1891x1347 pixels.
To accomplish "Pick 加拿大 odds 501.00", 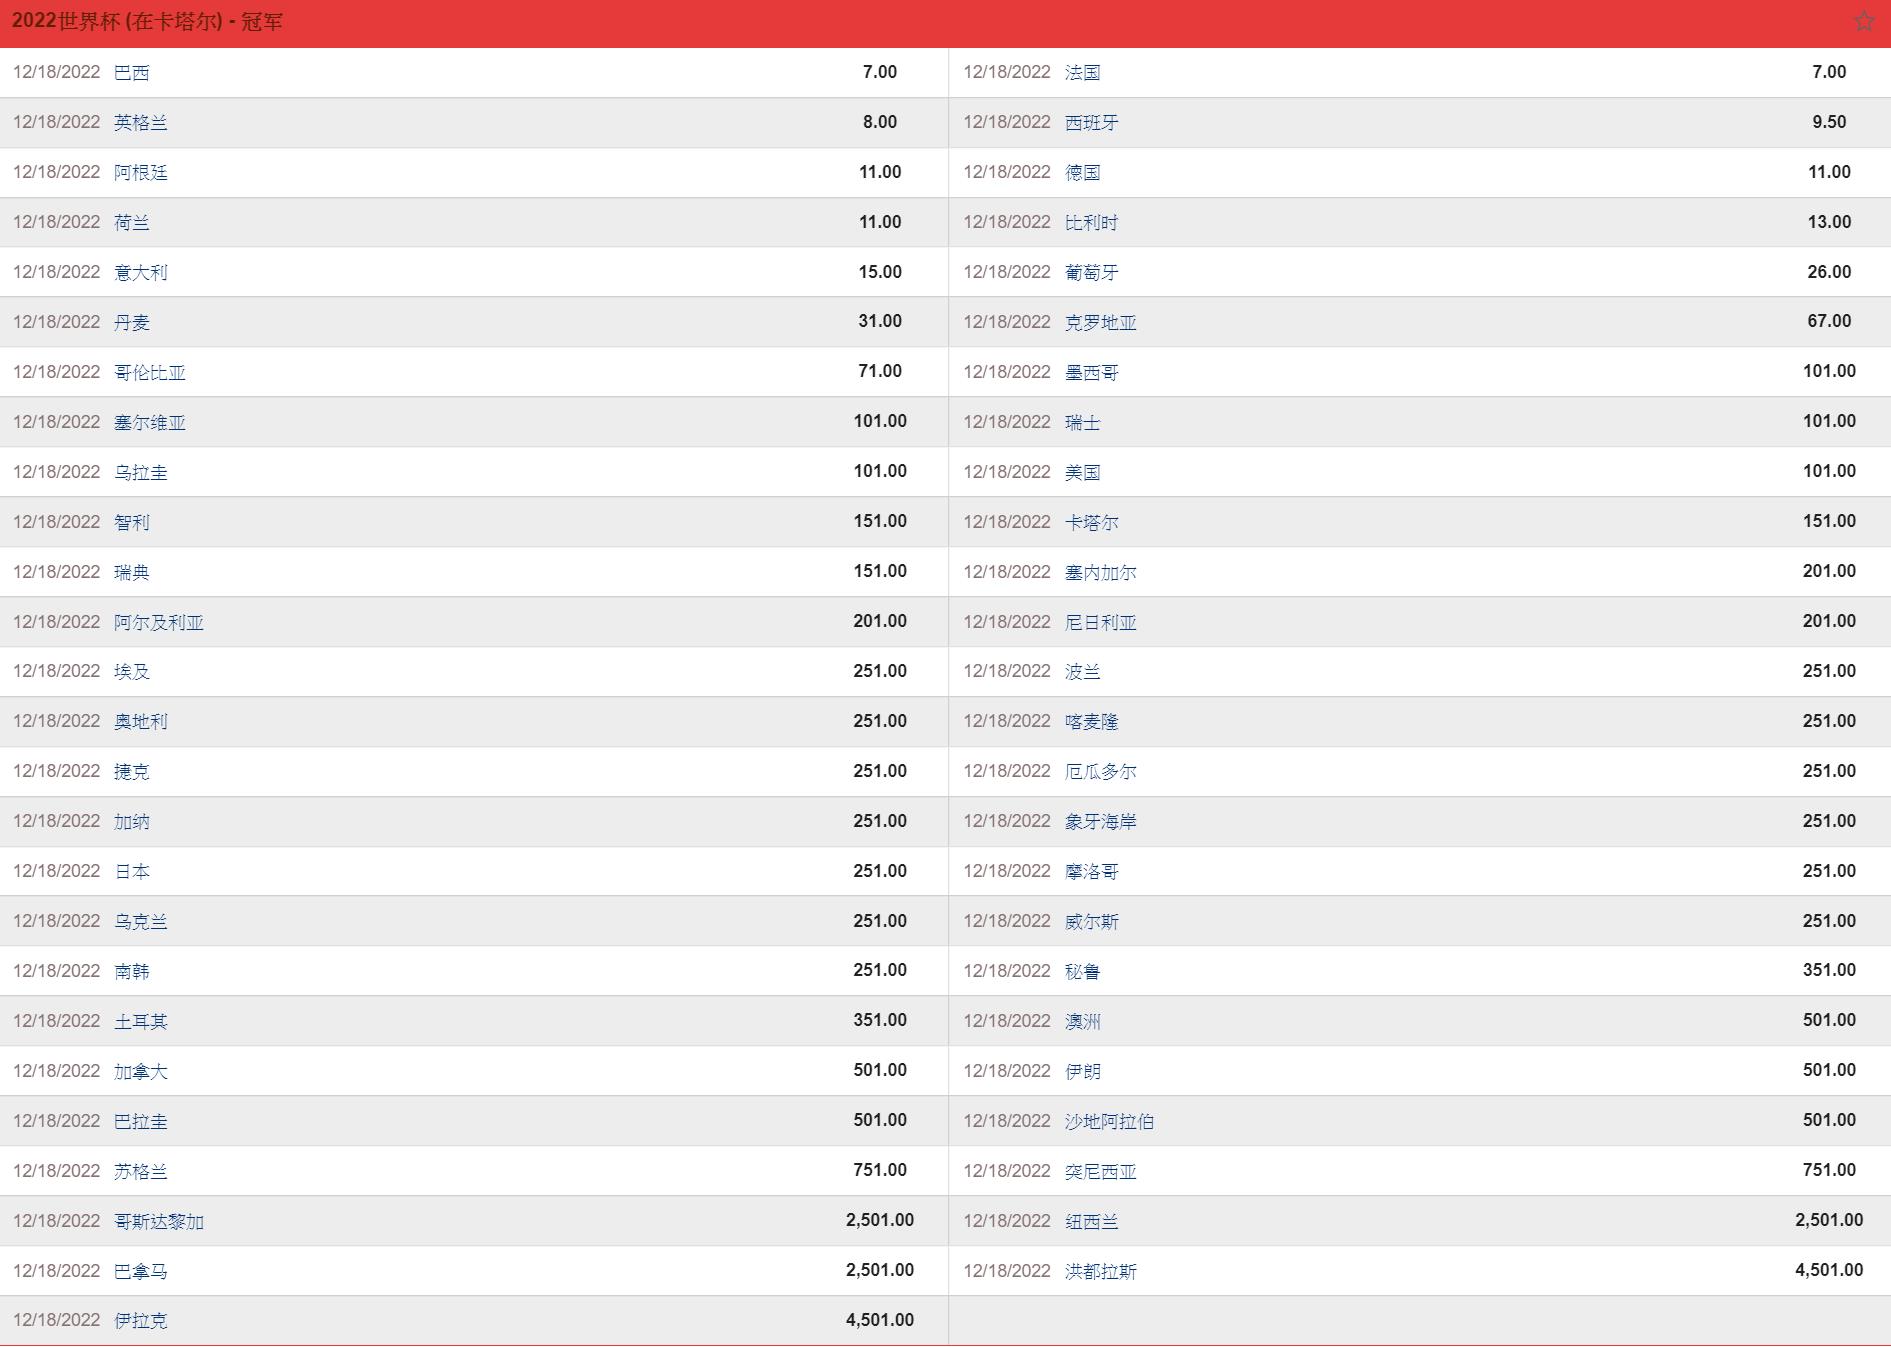I will 880,1070.
